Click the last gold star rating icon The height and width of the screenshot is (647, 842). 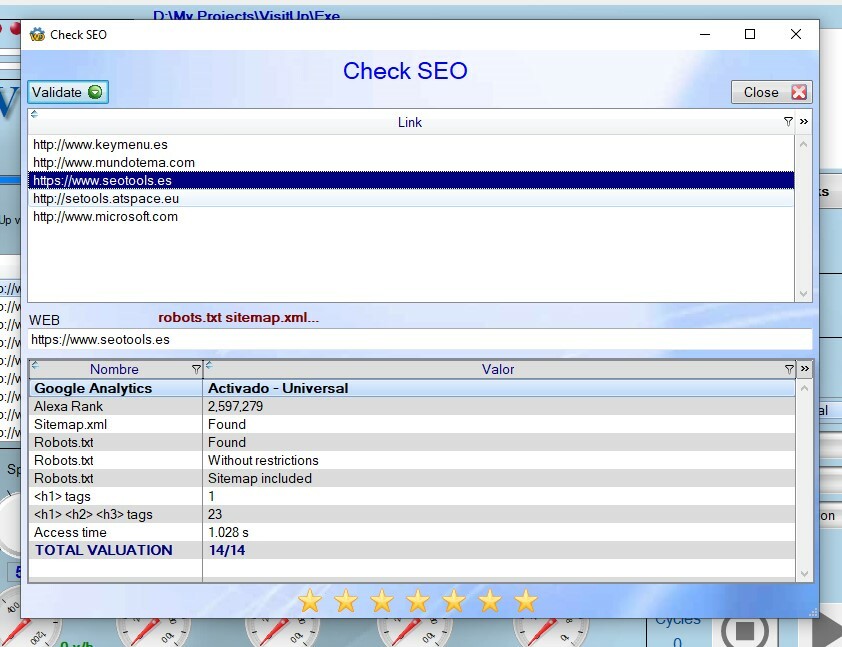[x=525, y=601]
